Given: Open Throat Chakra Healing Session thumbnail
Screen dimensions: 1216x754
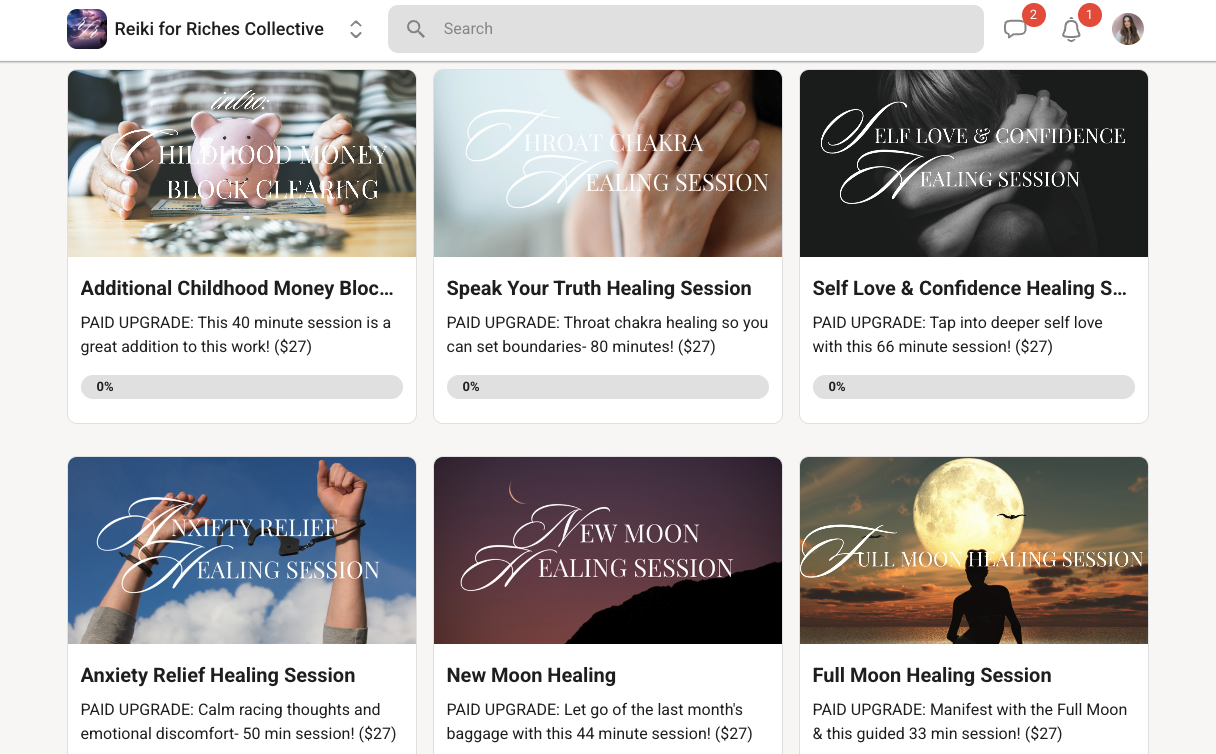Looking at the screenshot, I should tap(608, 163).
